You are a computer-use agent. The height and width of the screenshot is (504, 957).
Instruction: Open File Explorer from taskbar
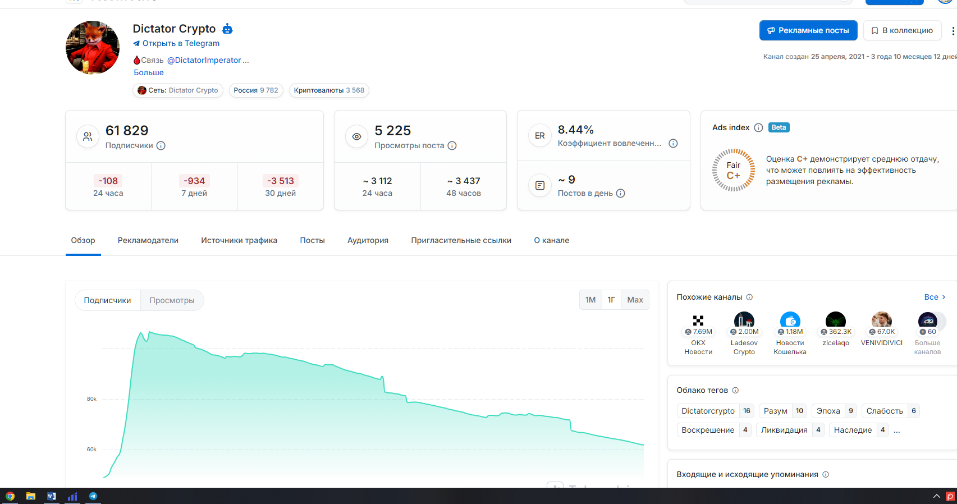click(30, 496)
